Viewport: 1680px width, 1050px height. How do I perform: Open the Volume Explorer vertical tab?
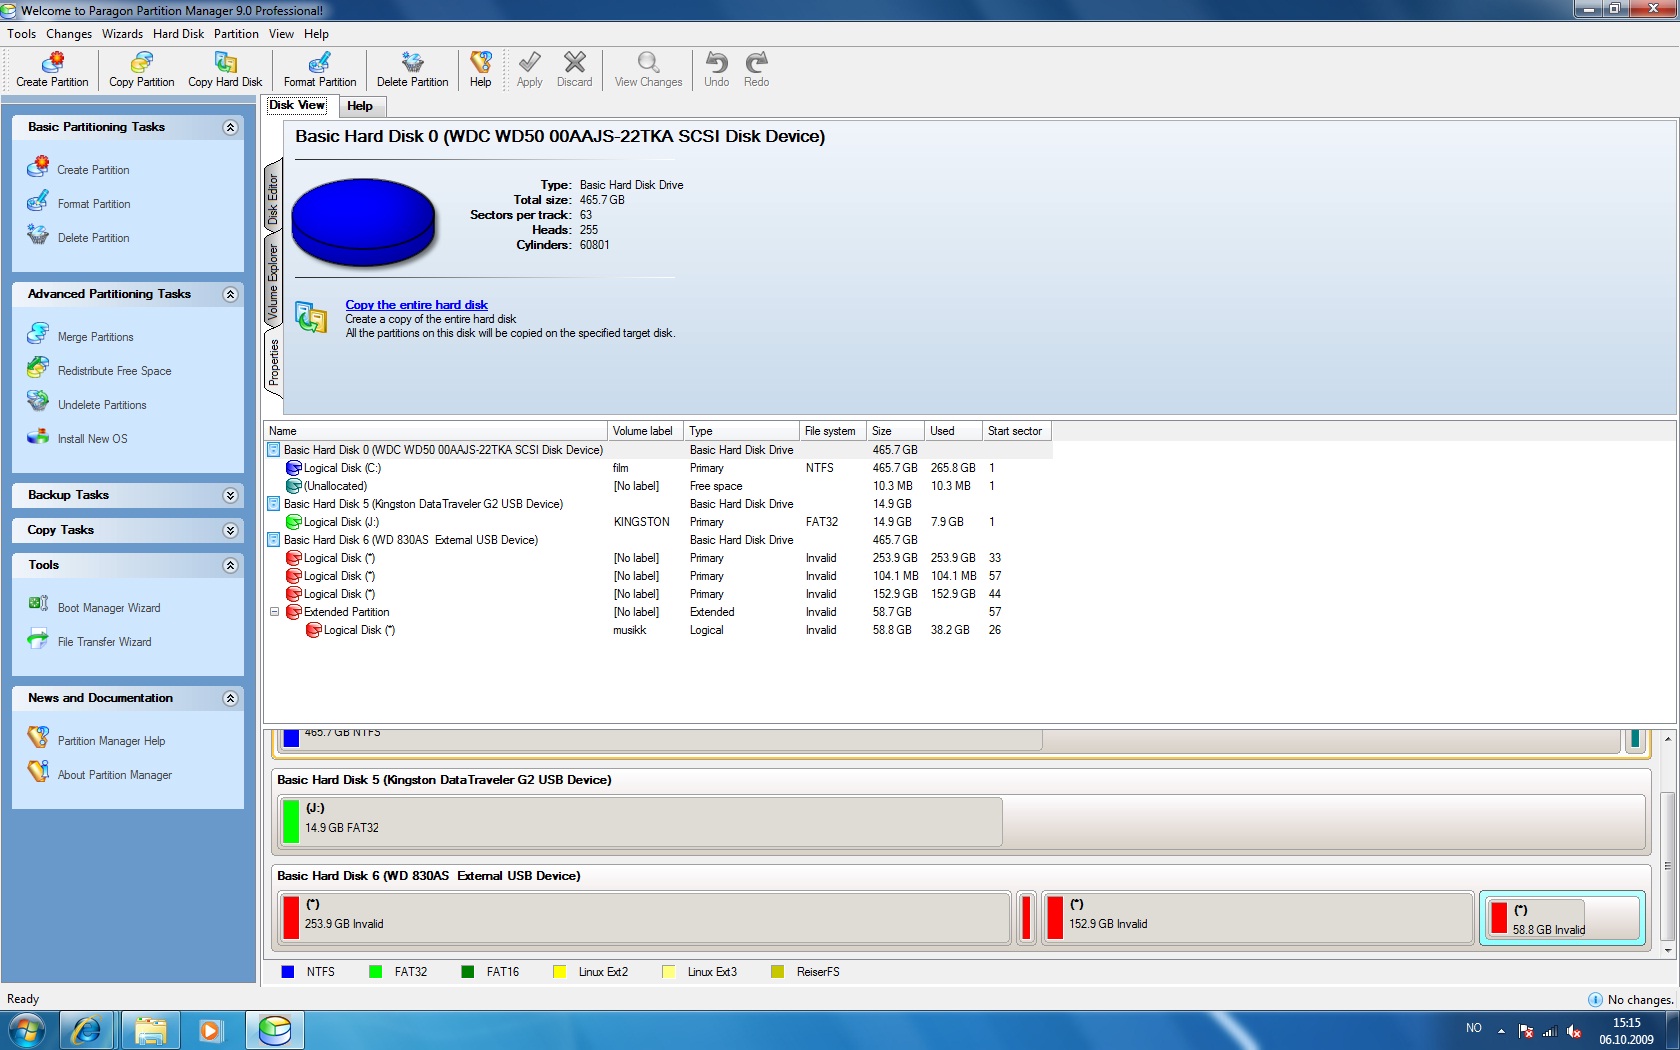click(x=273, y=282)
